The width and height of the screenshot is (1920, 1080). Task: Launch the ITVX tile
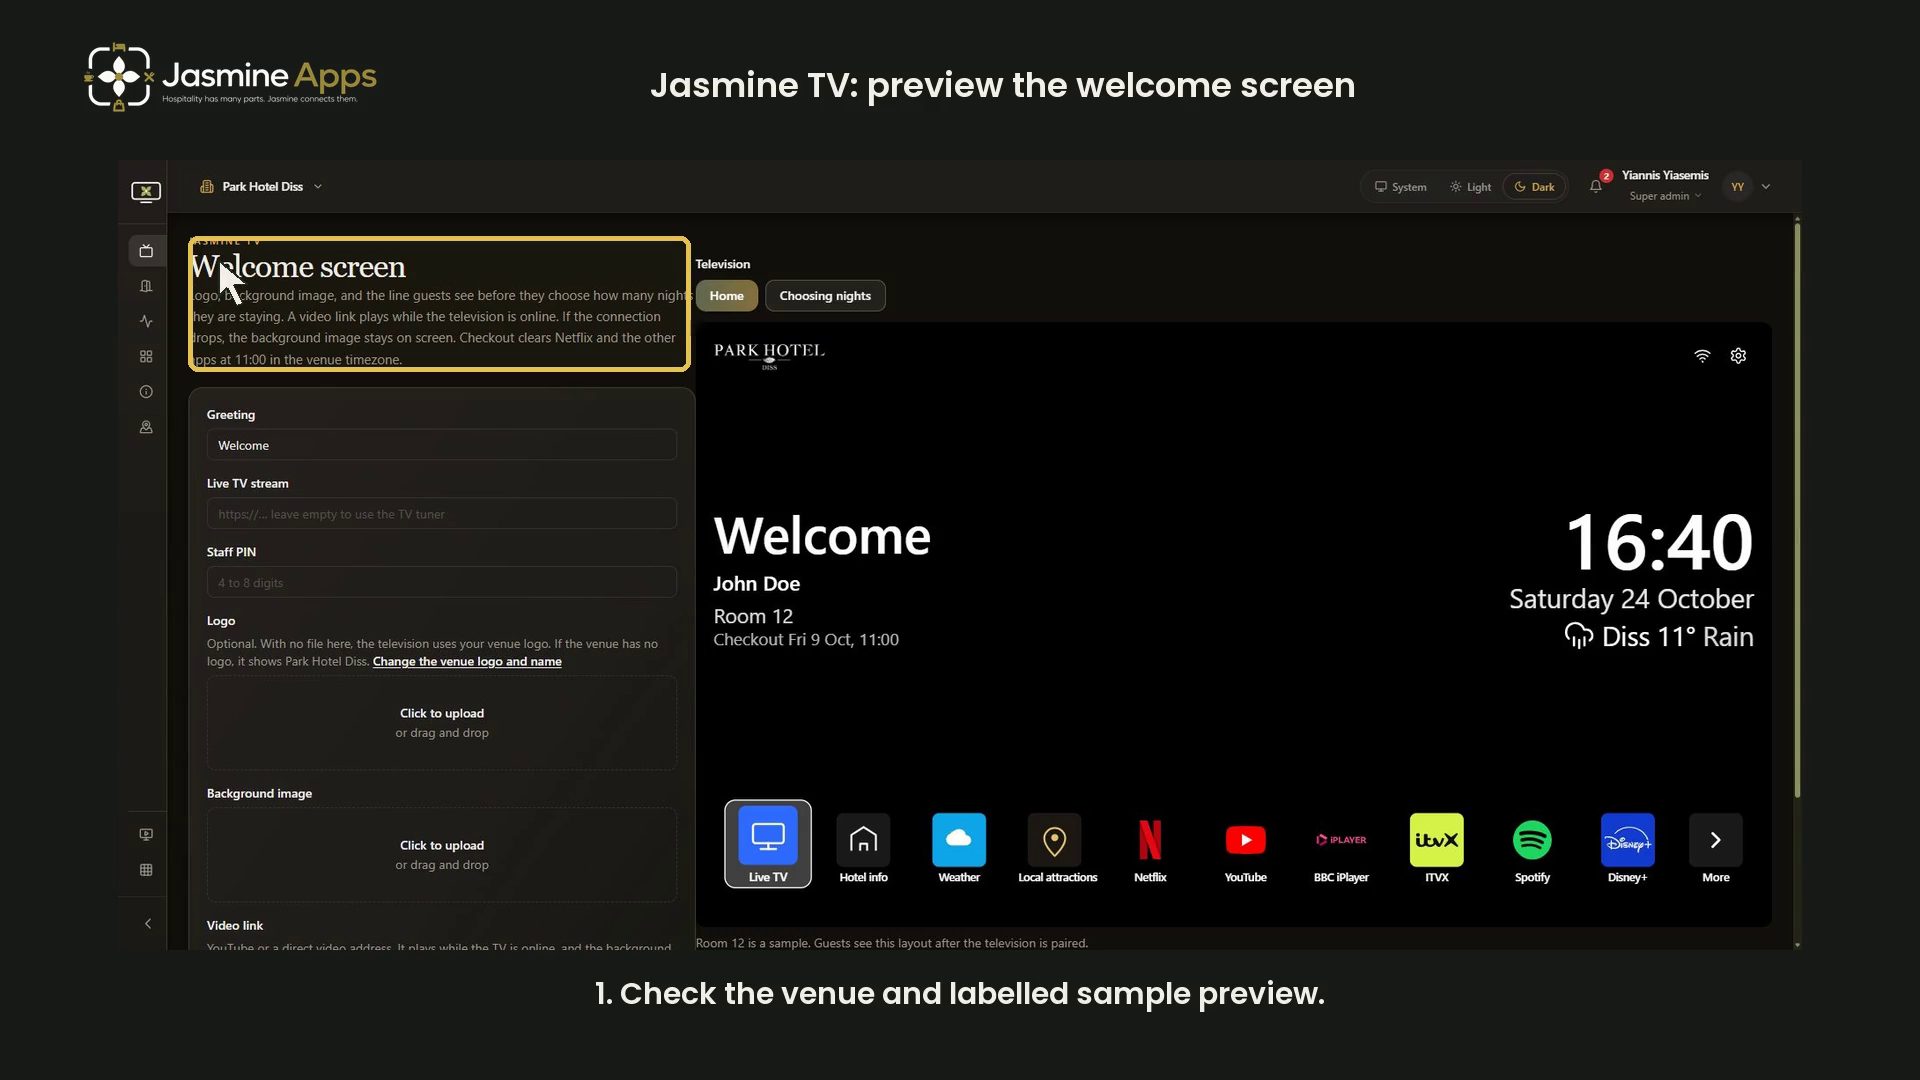point(1437,848)
